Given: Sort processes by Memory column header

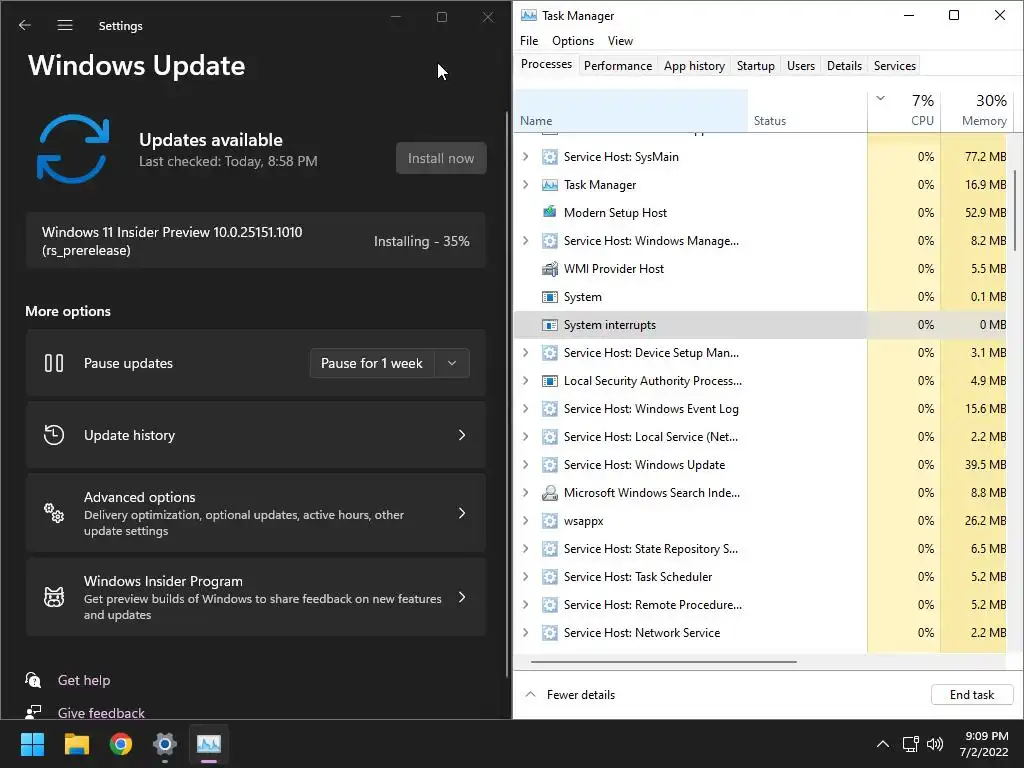Looking at the screenshot, I should click(977, 110).
